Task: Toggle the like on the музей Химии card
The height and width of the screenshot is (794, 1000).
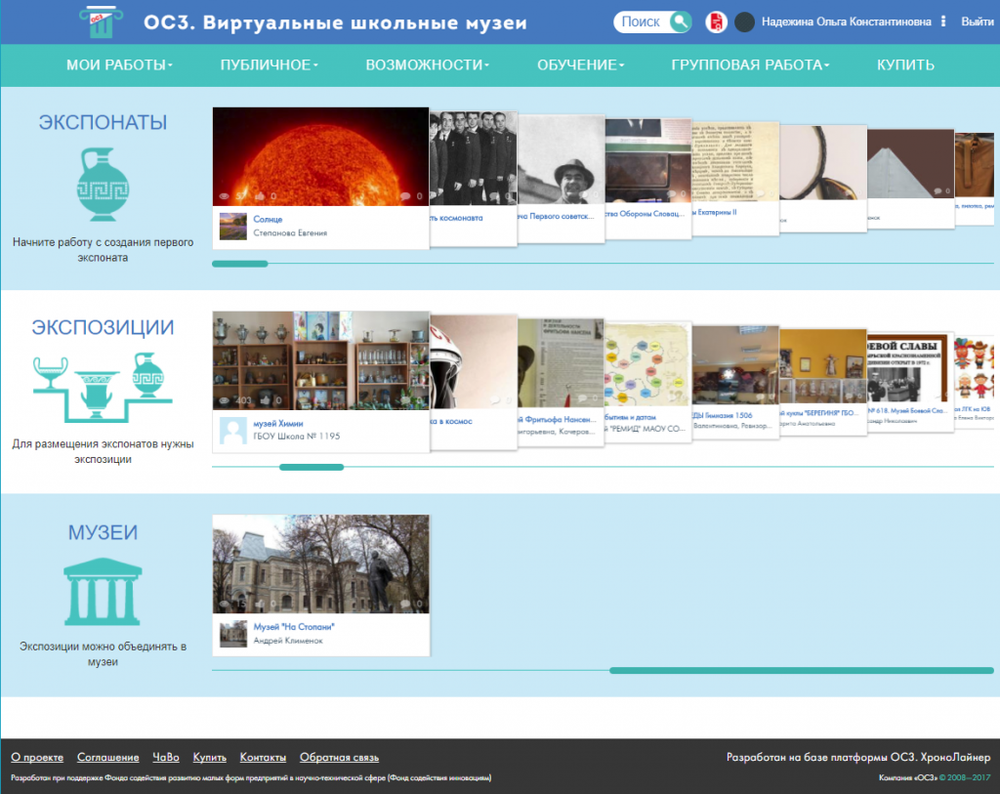Action: [x=263, y=398]
